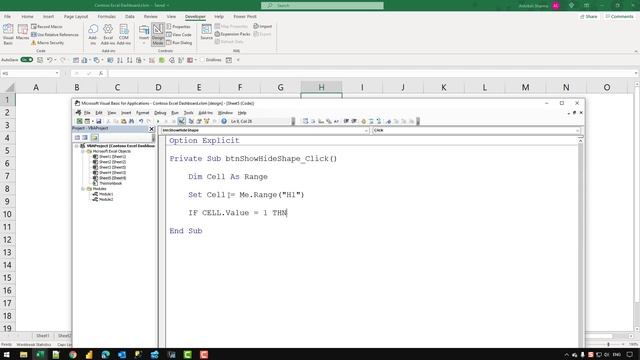Open the File tab in Excel

click(x=7, y=16)
